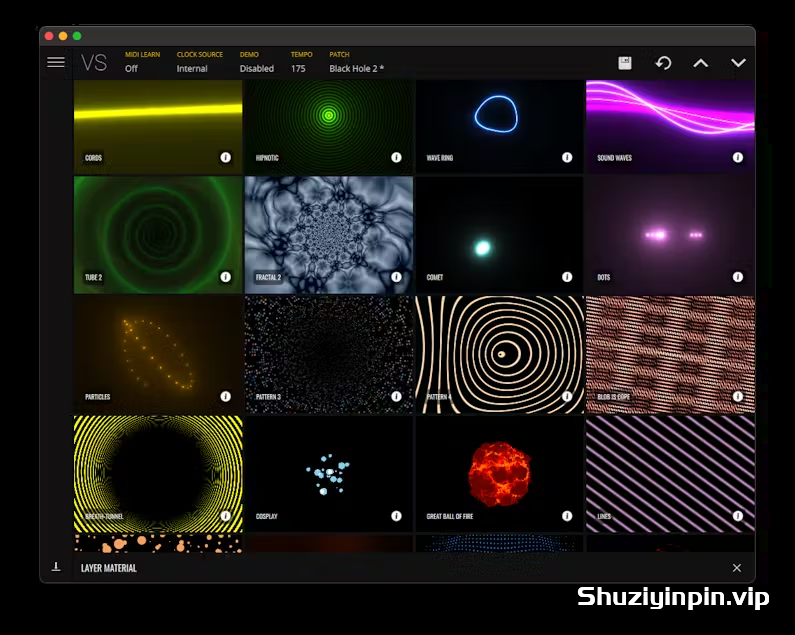795x635 pixels.
Task: Select the Blob Is Dope material thumbnail
Action: coord(670,355)
